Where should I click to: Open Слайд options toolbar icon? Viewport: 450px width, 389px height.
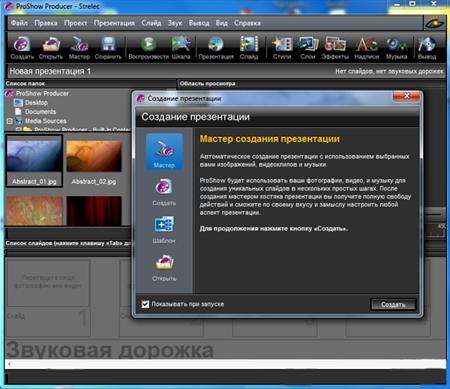click(x=249, y=48)
